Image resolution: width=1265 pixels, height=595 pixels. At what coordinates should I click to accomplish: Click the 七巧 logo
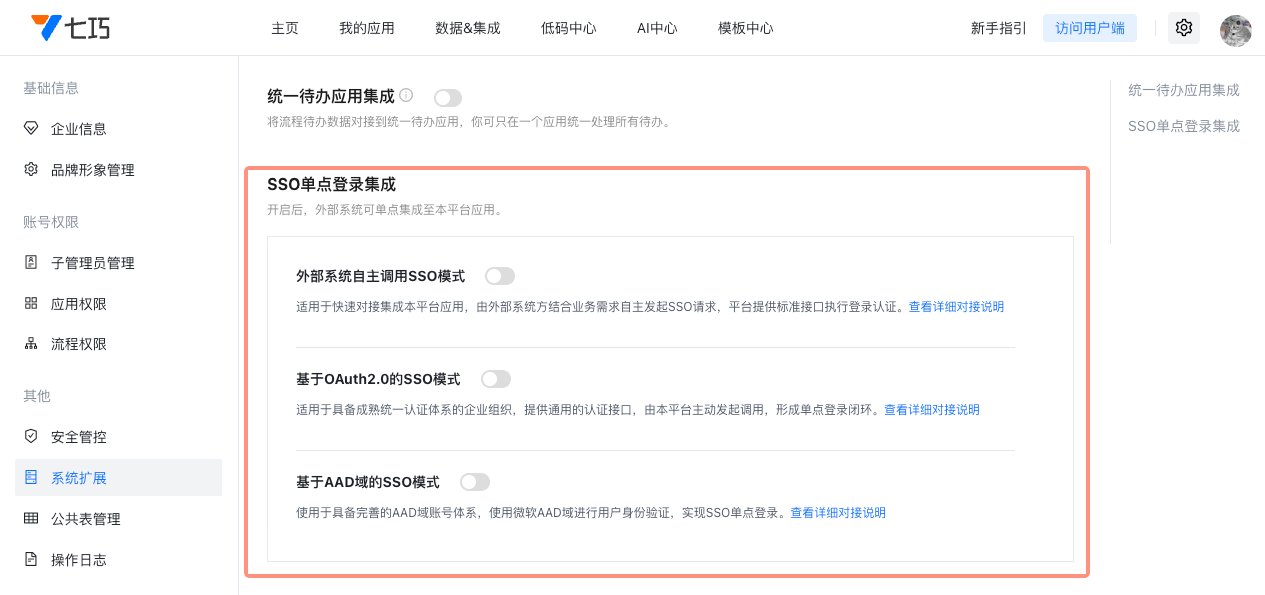pyautogui.click(x=70, y=28)
